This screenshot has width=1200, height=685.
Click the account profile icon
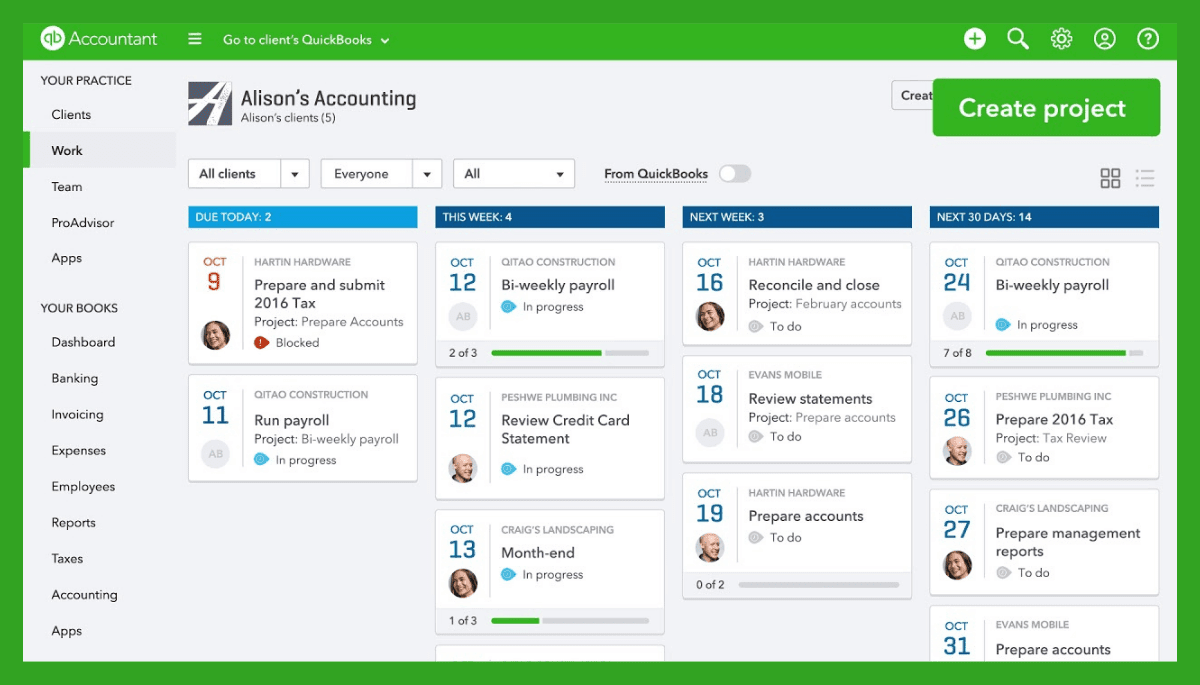(x=1104, y=38)
